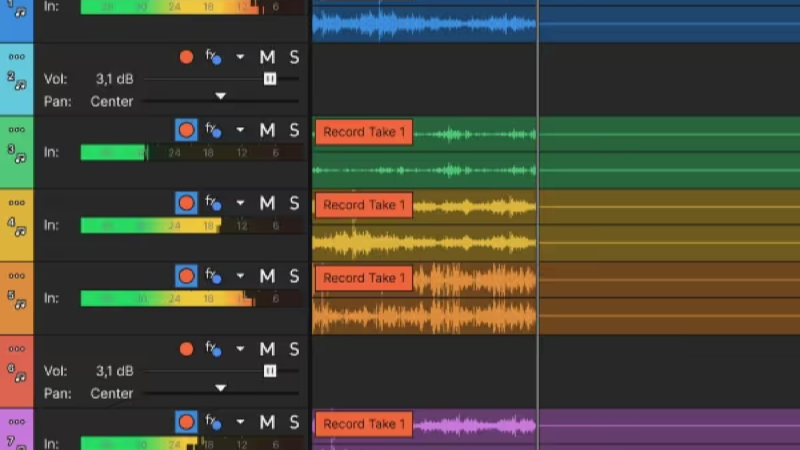Image resolution: width=800 pixels, height=450 pixels.
Task: Click the track 4 music note icon
Action: (x=20, y=231)
